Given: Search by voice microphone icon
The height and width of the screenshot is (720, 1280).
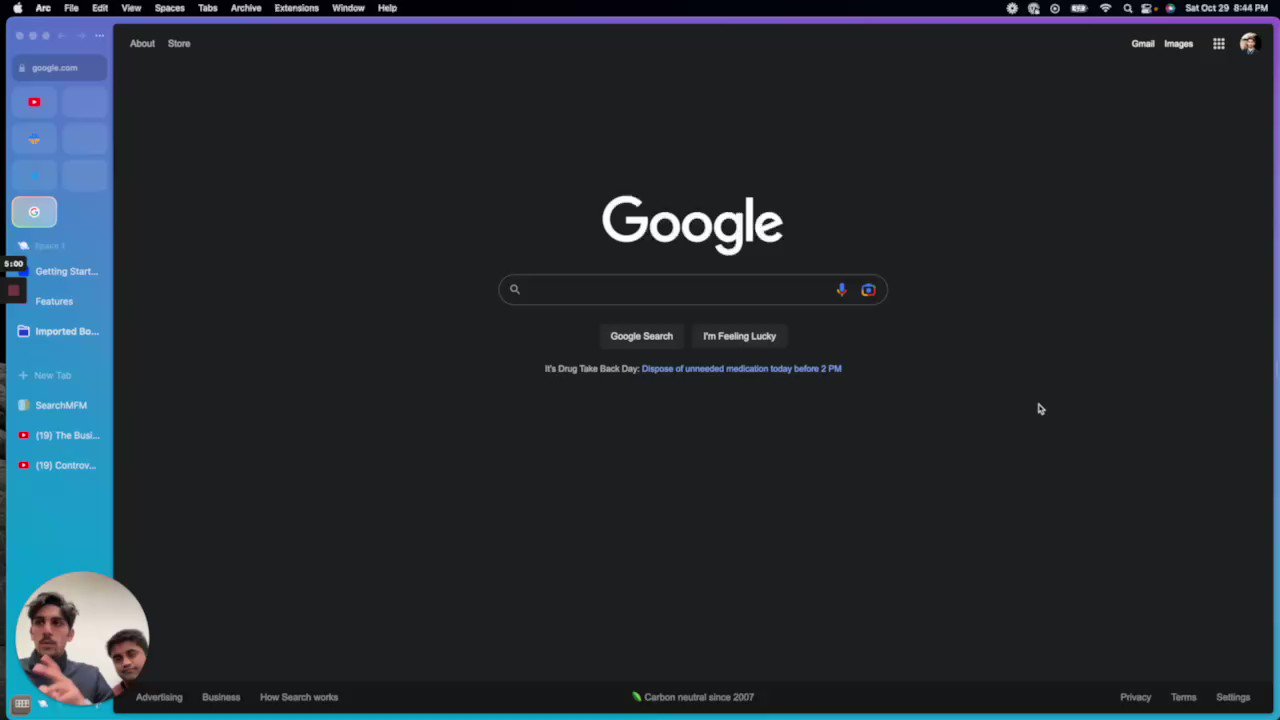Looking at the screenshot, I should [x=841, y=290].
